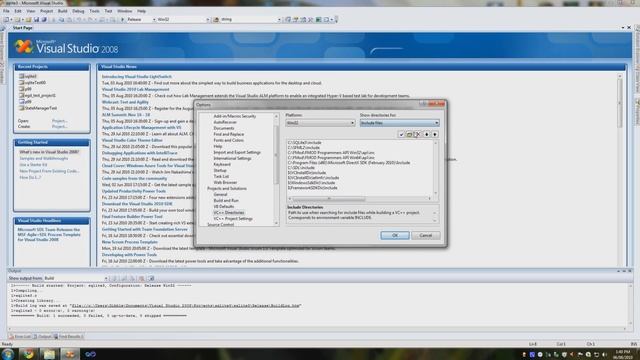640x360 pixels.
Task: Open the Help menu
Action: pyautogui.click(x=141, y=11)
